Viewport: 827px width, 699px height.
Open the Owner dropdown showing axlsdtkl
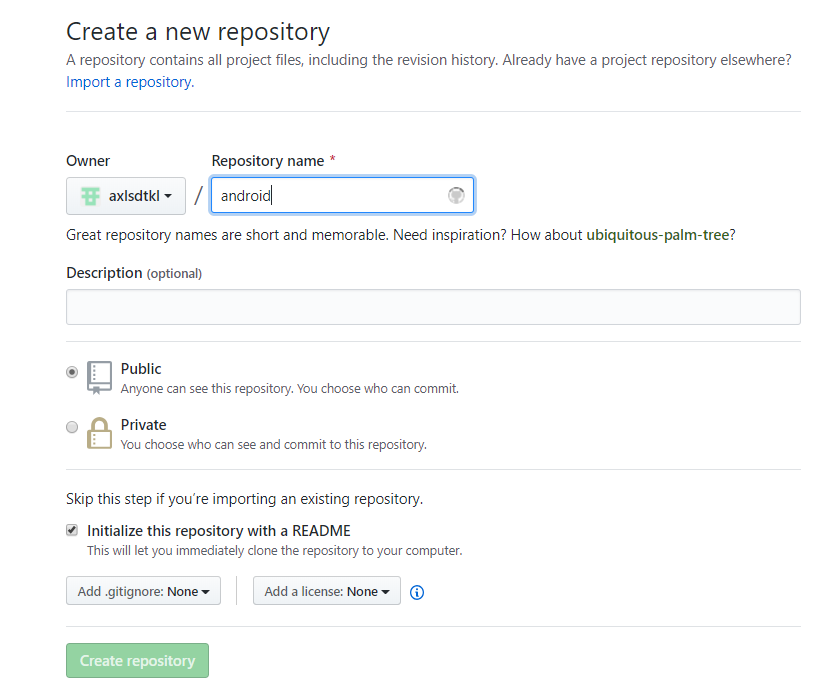coord(126,196)
